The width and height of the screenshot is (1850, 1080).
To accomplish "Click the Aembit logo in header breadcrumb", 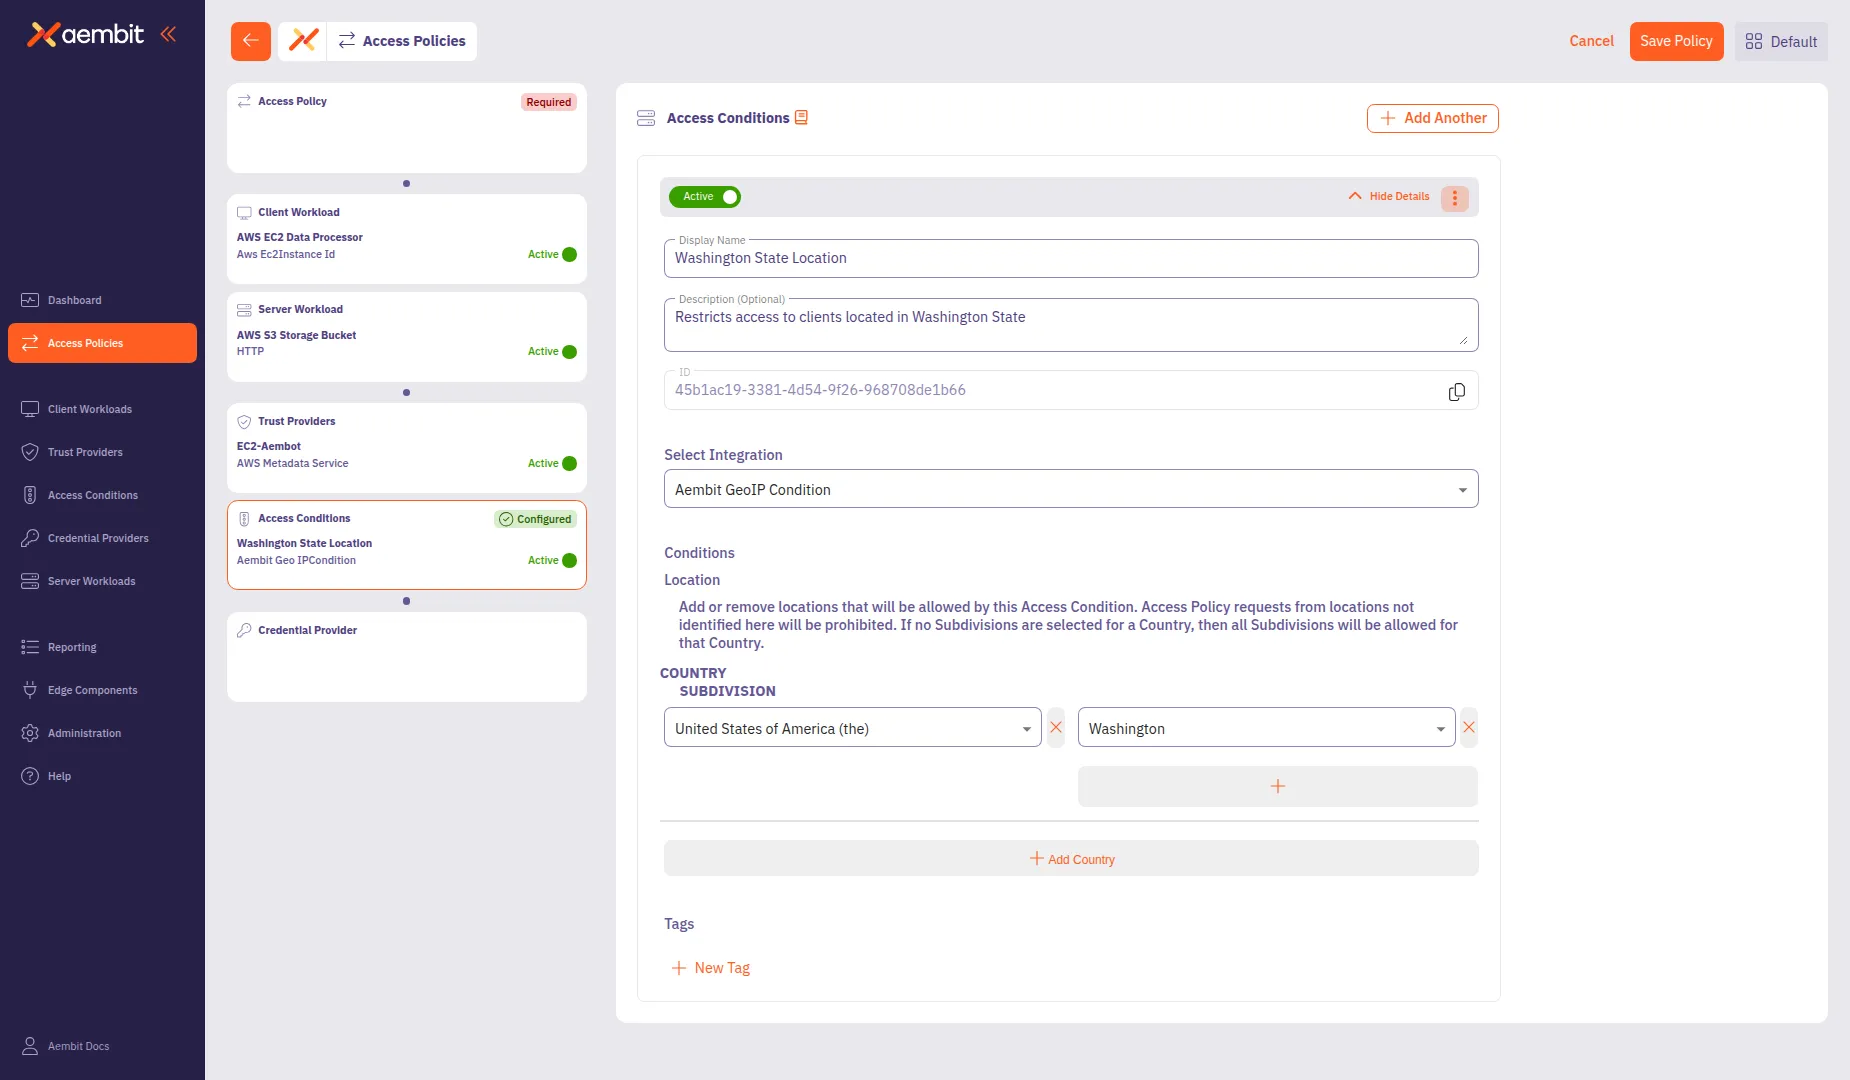I will [x=303, y=41].
